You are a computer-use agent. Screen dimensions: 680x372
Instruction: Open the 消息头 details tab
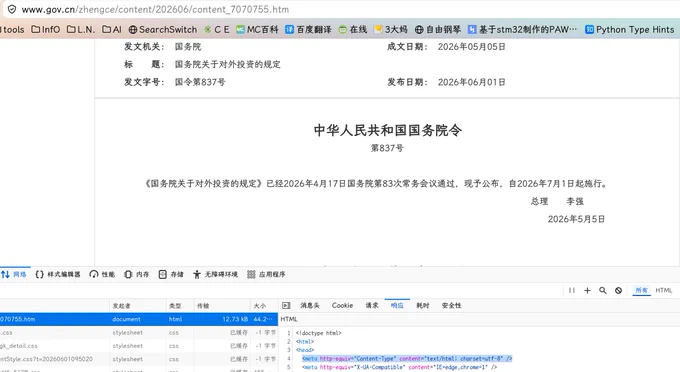(310, 306)
